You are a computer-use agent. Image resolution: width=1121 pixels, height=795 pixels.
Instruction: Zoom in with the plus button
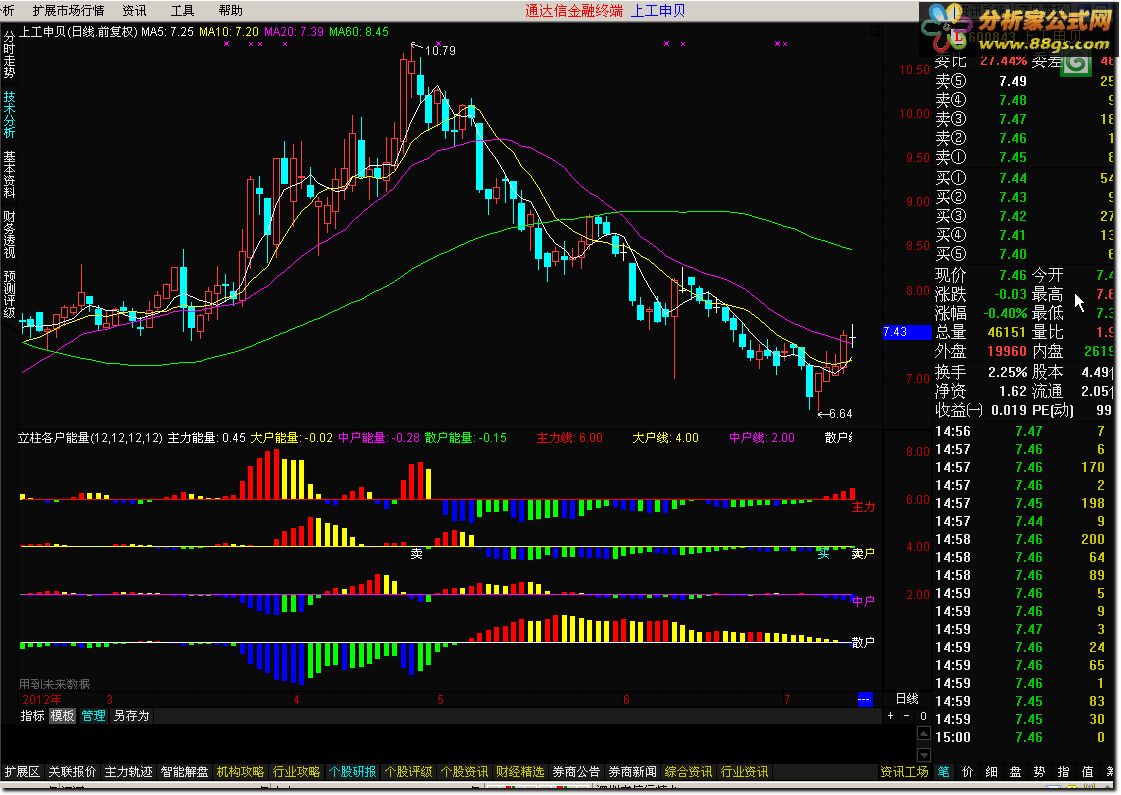[x=890, y=716]
